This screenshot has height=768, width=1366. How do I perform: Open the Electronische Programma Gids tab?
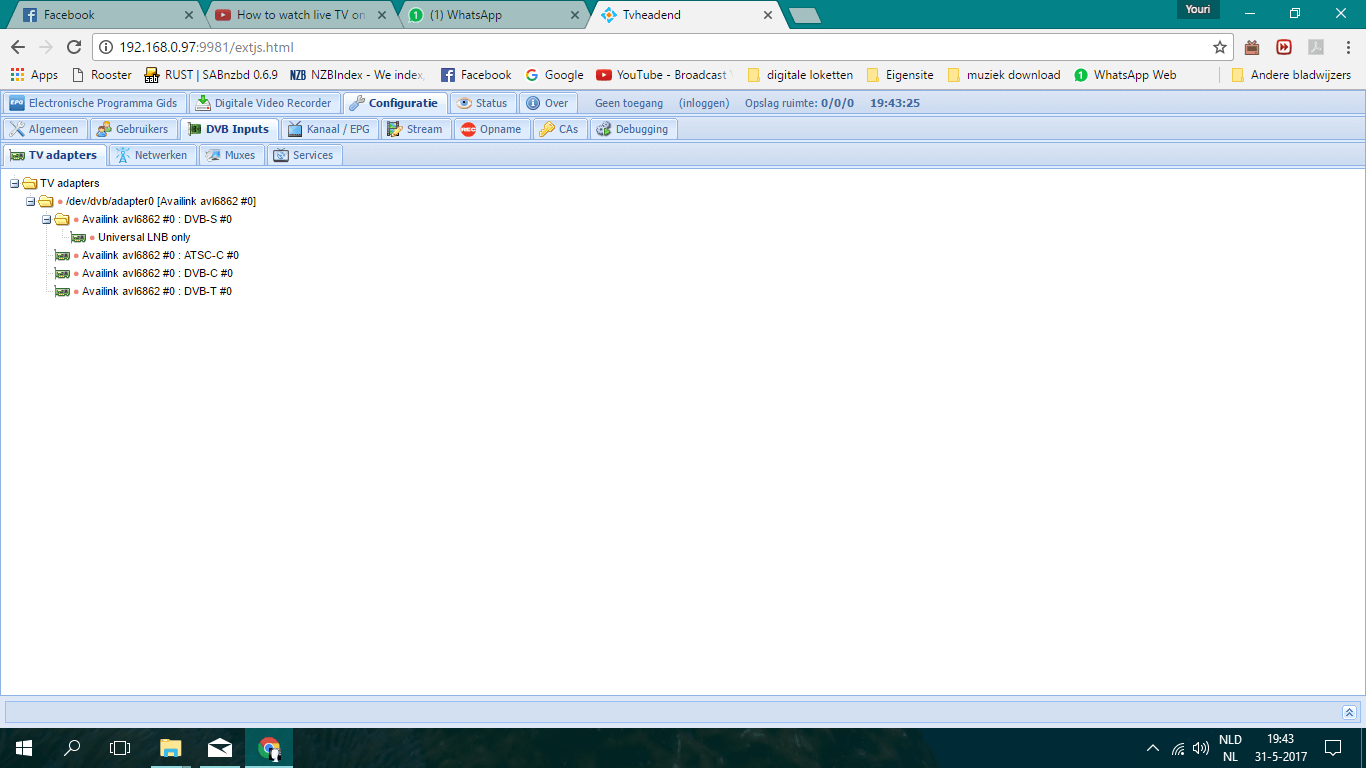[x=93, y=103]
